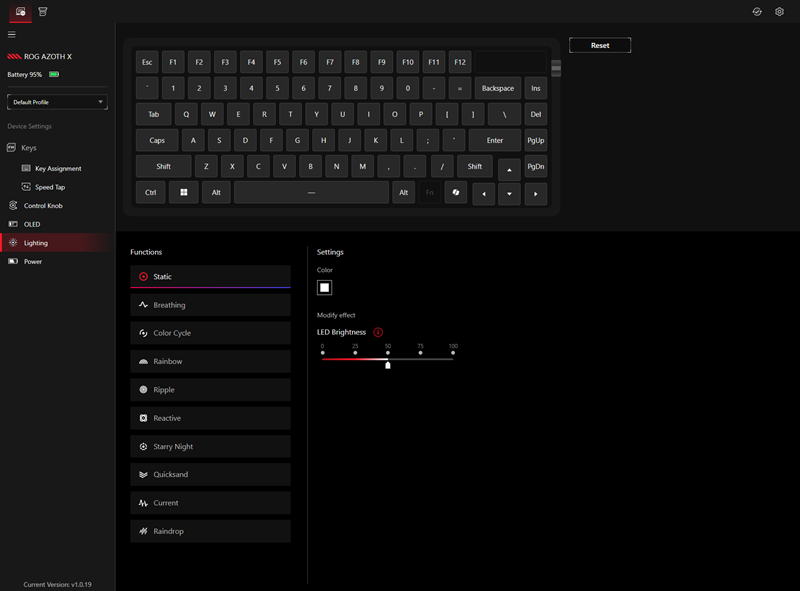Select the Breathing lighting effect
800x591 pixels.
tap(210, 305)
